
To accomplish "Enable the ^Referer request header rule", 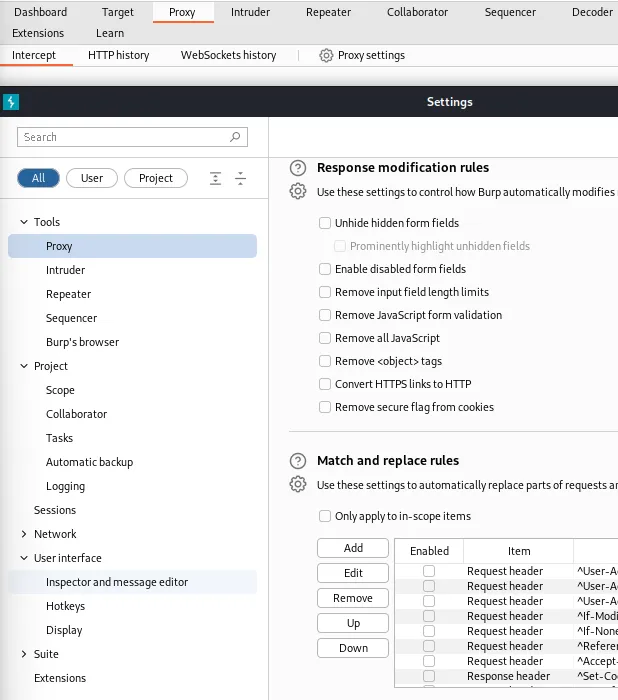I will (x=429, y=646).
